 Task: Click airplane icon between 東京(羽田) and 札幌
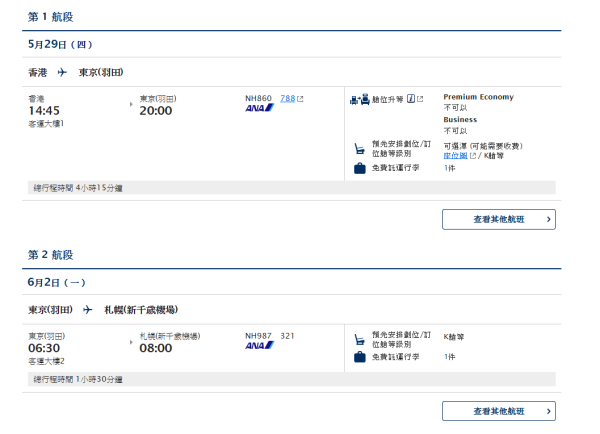tap(88, 310)
